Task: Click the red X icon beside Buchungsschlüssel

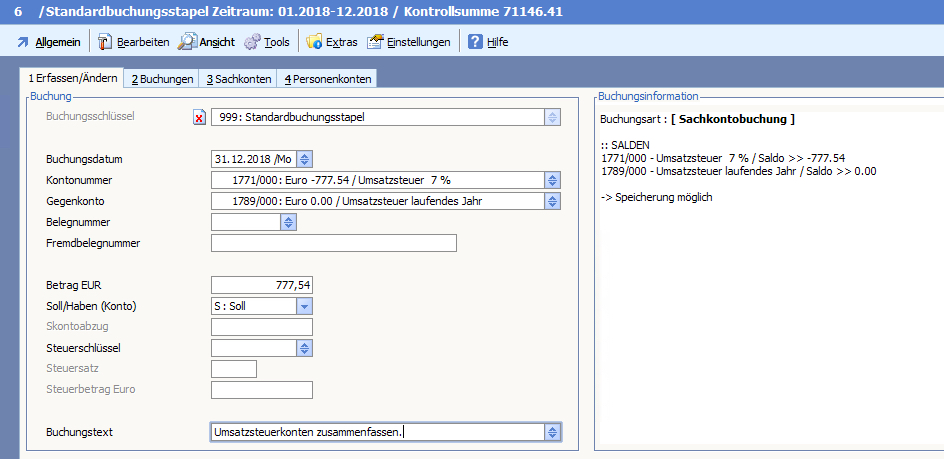Action: [199, 117]
